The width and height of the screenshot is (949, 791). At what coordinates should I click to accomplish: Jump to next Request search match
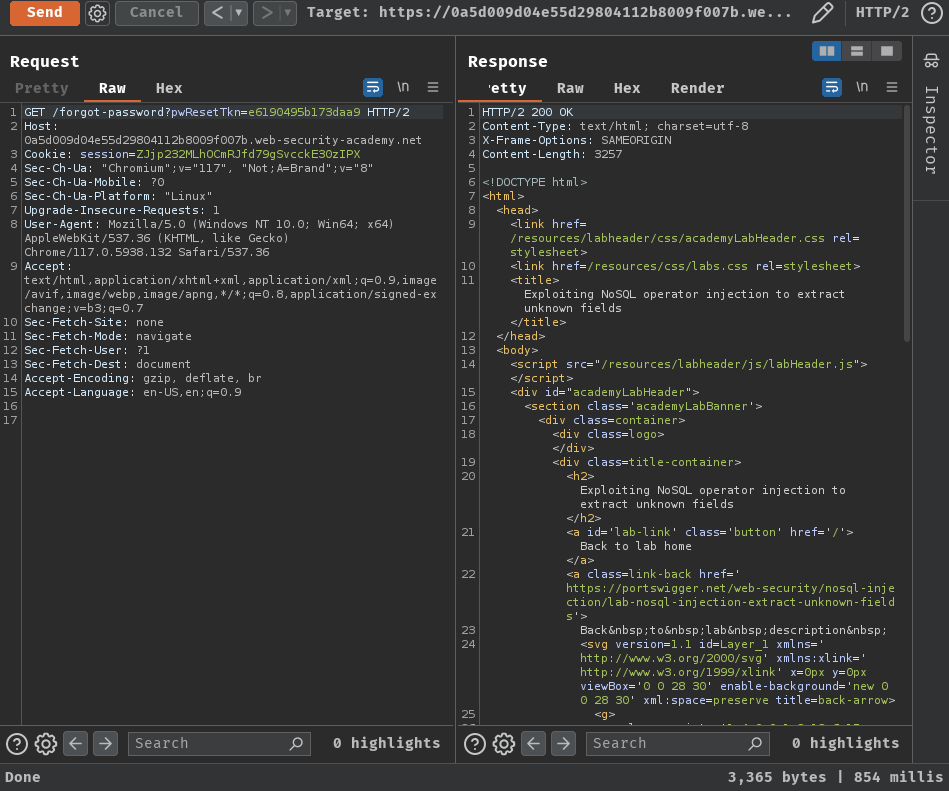coord(105,744)
